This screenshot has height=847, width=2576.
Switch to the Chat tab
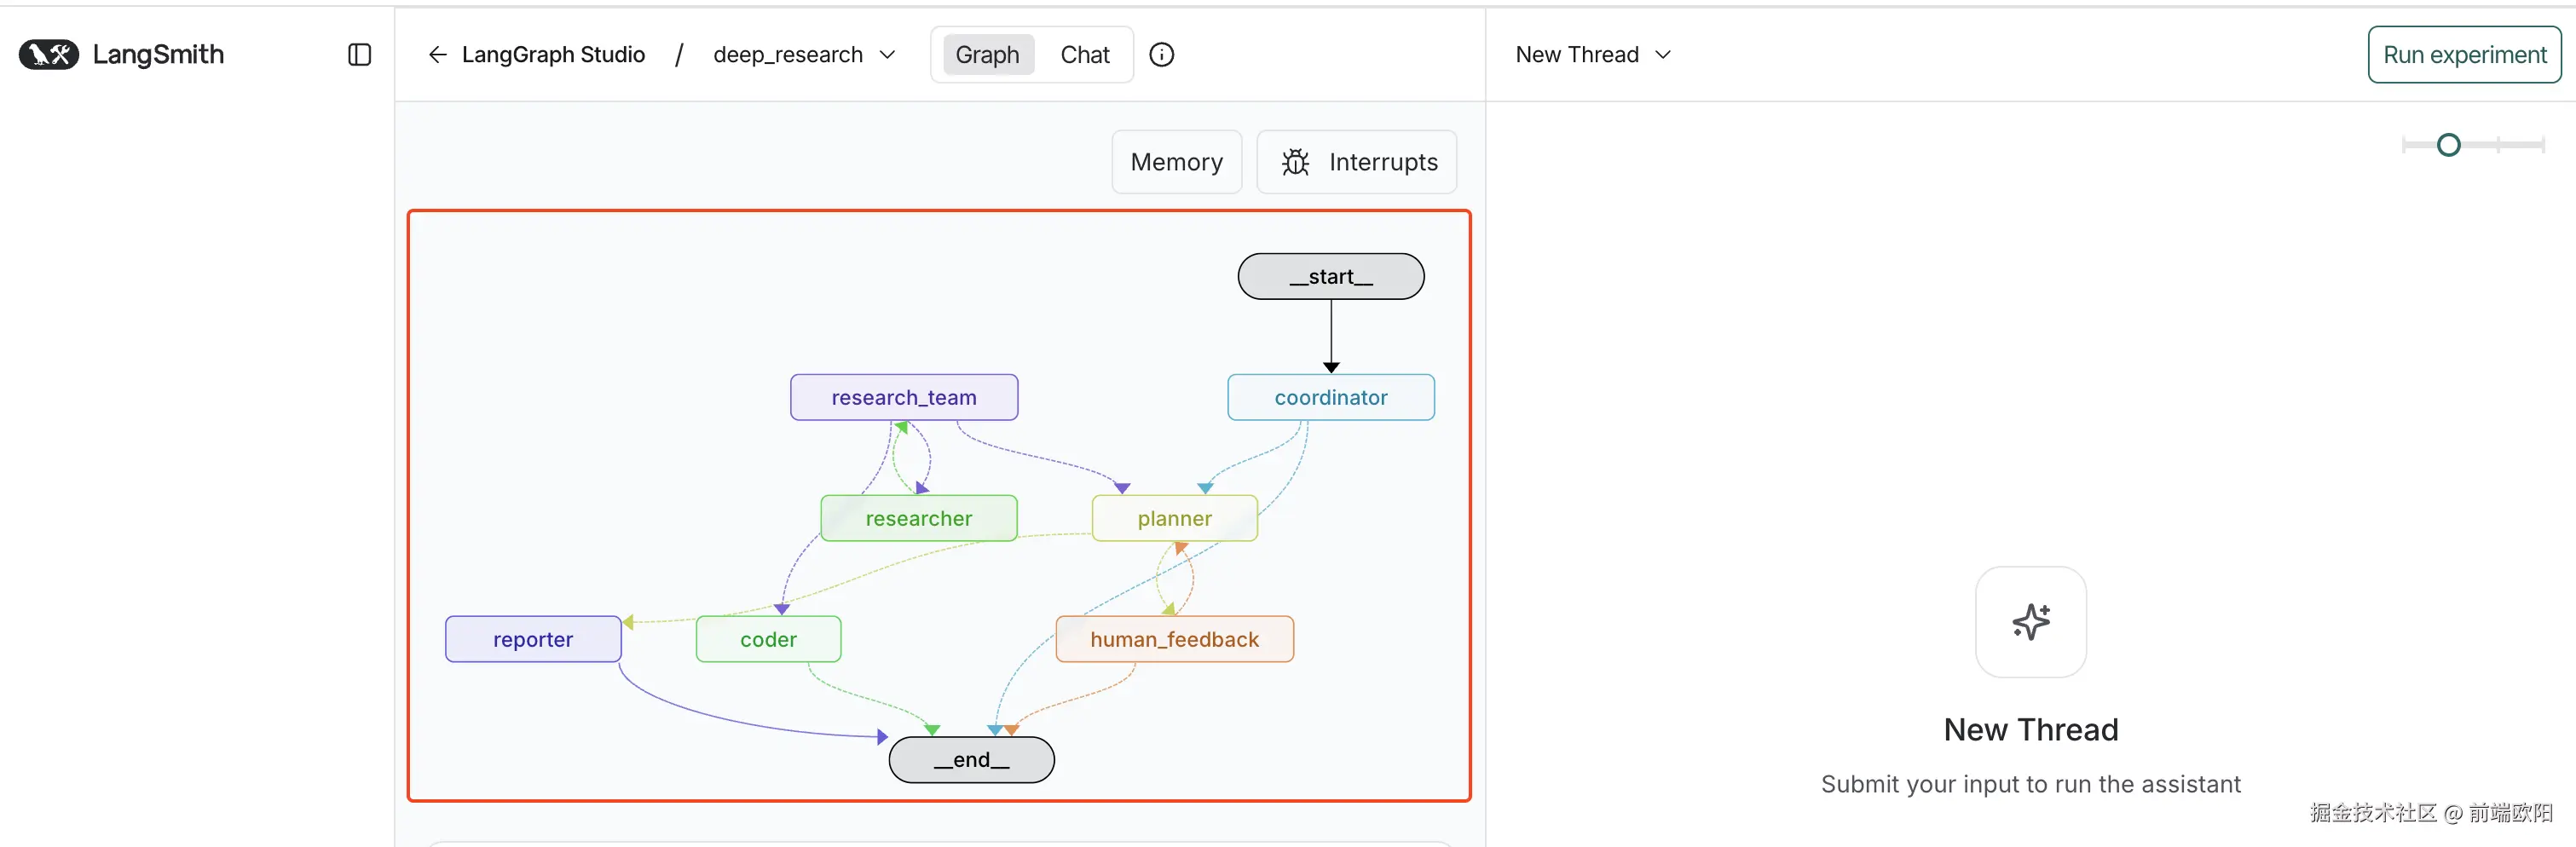click(x=1084, y=55)
